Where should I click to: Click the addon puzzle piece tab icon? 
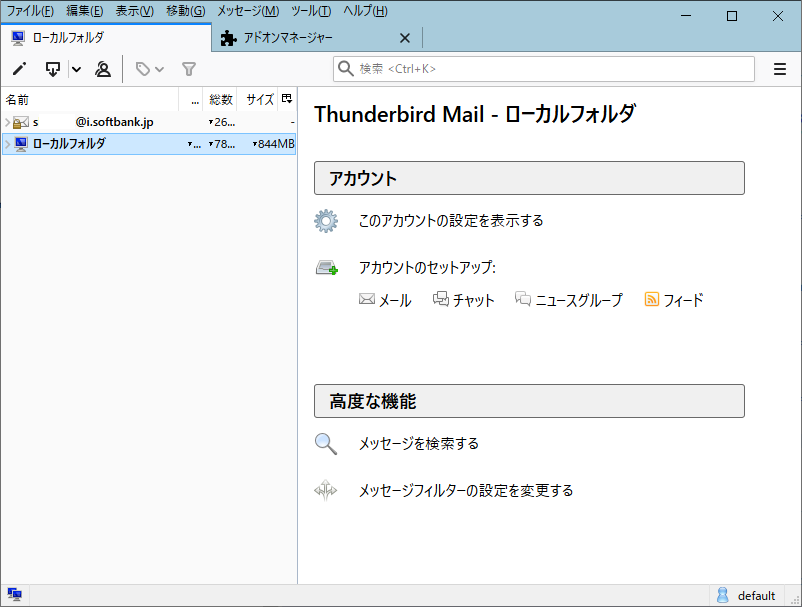tap(228, 38)
